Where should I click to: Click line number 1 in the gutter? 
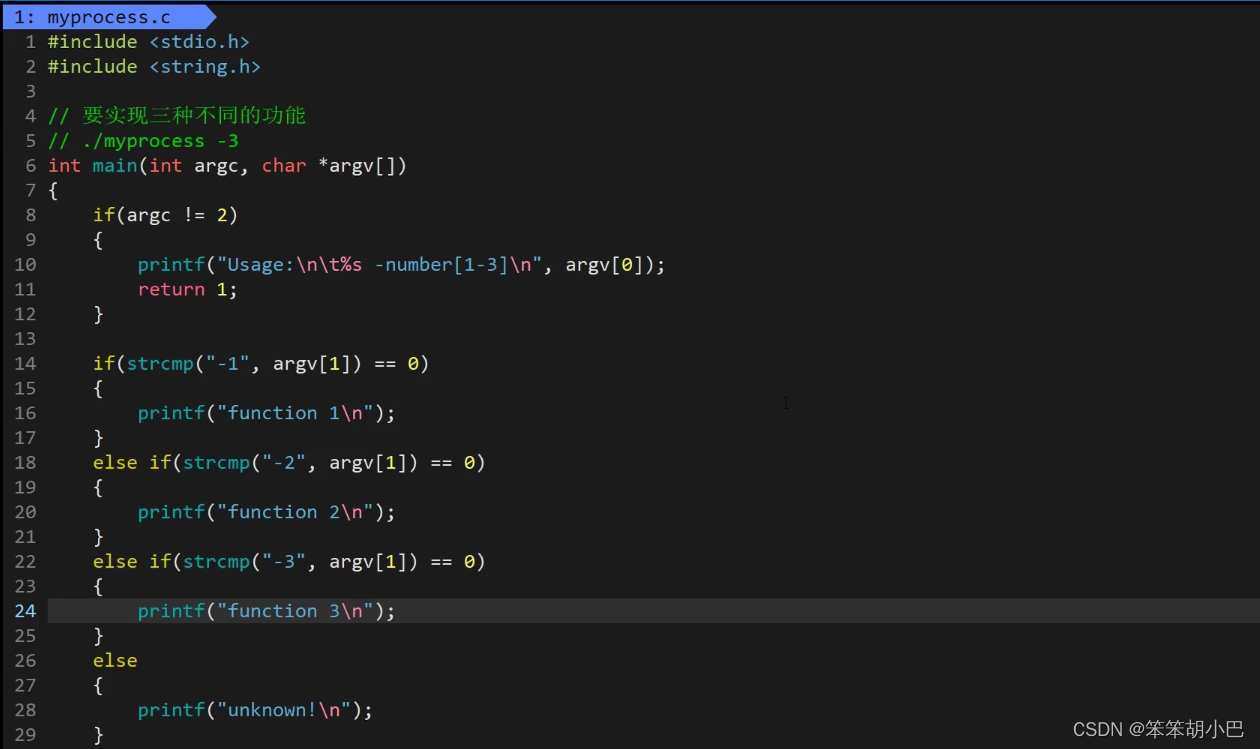[x=31, y=42]
